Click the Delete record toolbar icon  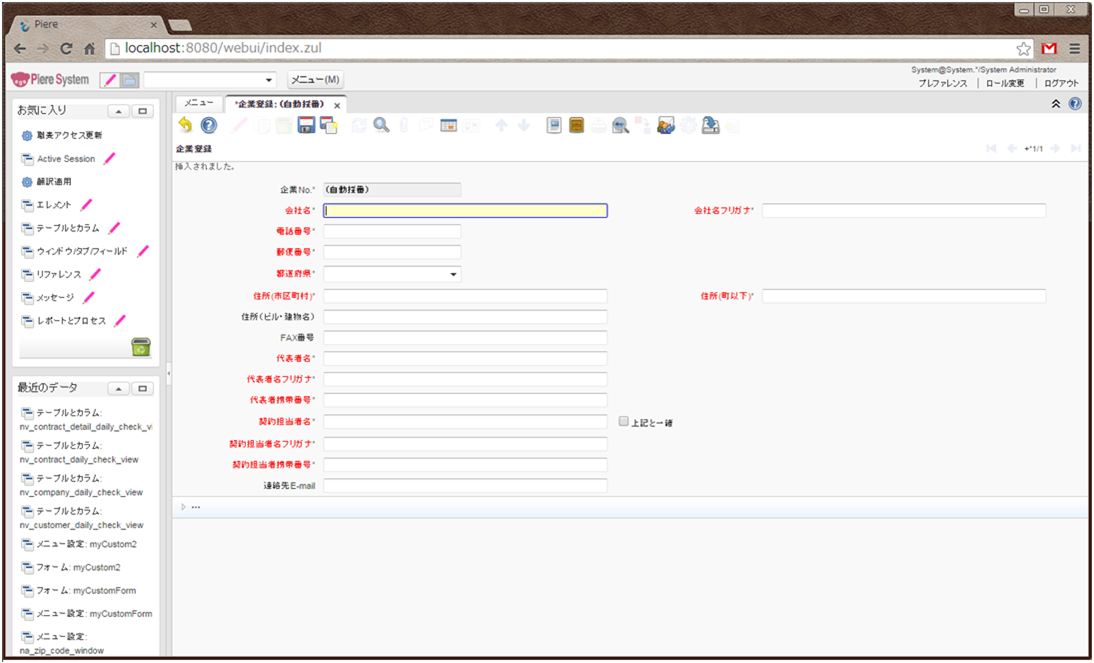click(283, 126)
